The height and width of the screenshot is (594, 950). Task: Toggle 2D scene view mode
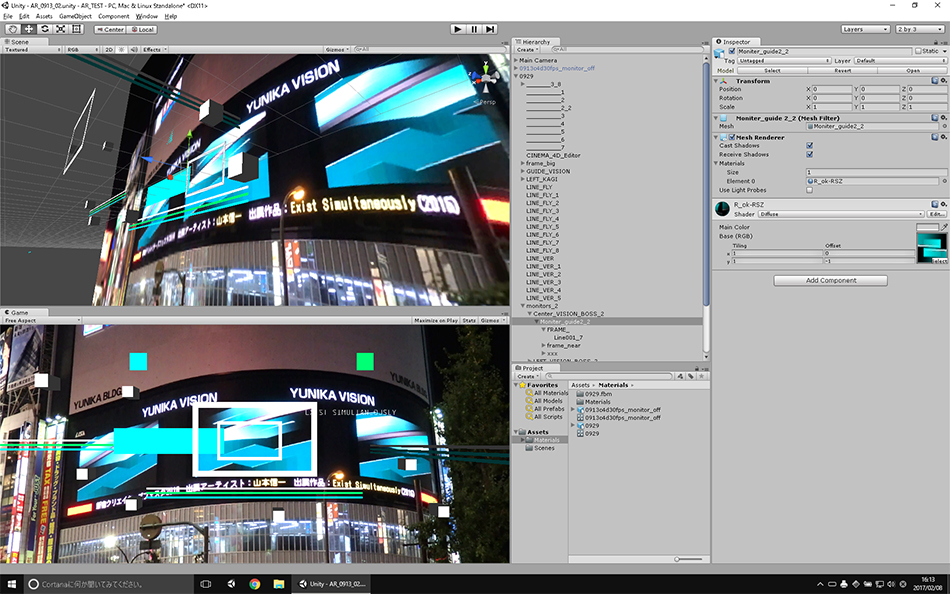109,50
